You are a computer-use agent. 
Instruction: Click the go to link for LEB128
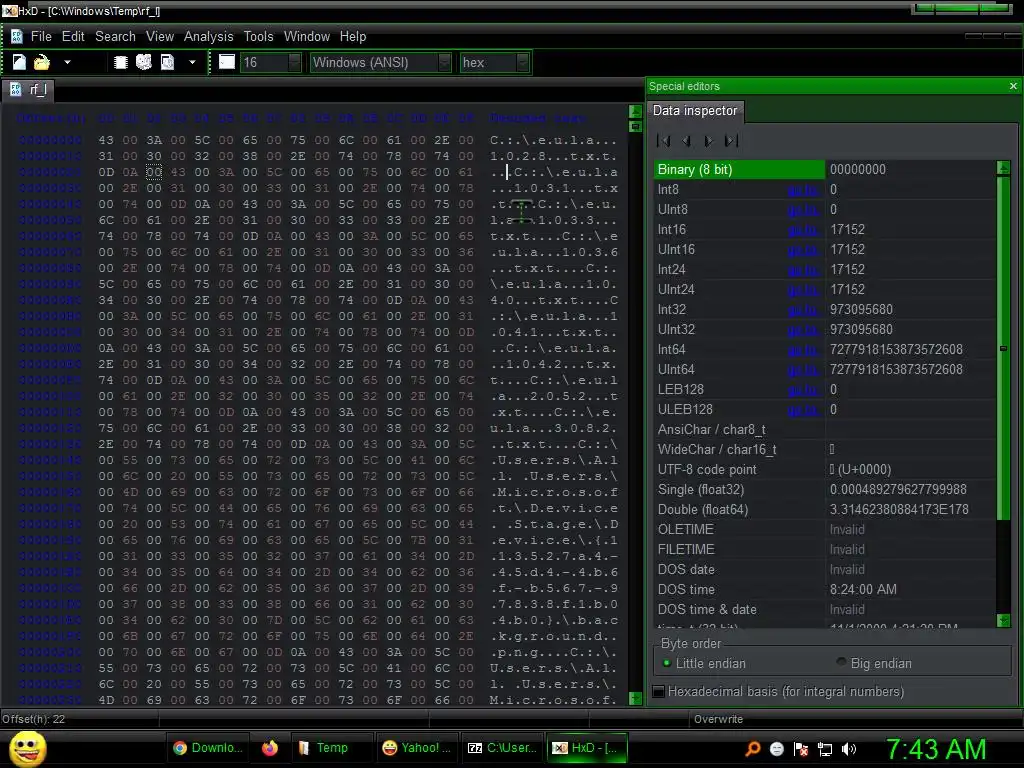pyautogui.click(x=803, y=390)
